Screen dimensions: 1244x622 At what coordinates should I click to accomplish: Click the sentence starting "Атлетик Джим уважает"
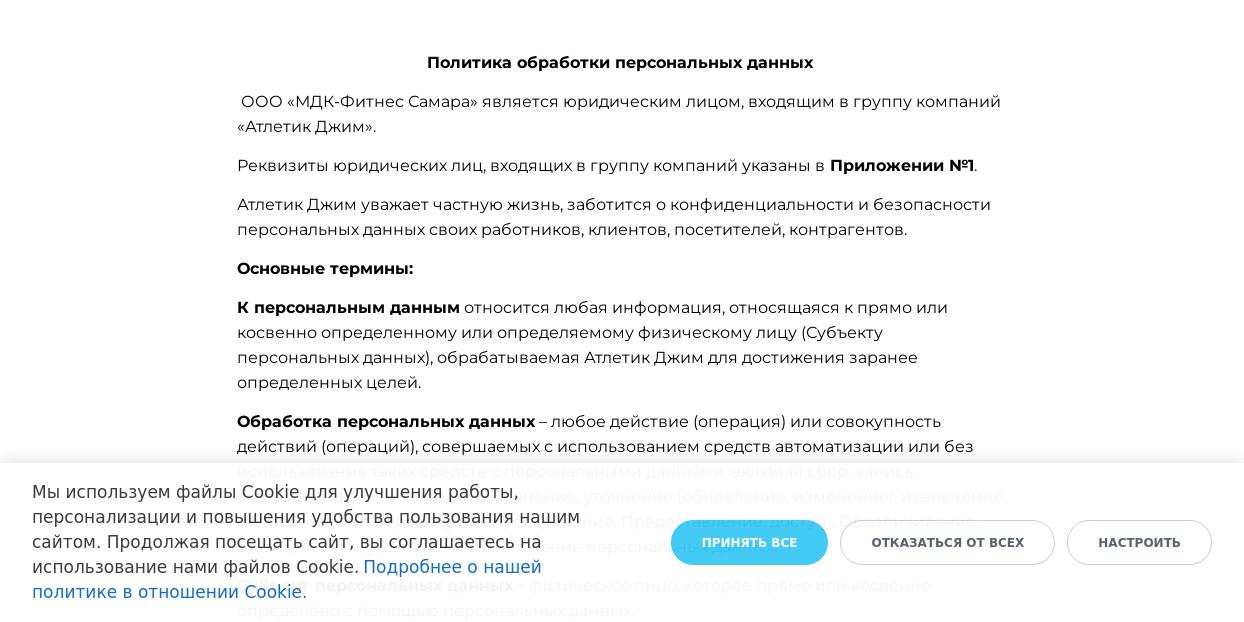pyautogui.click(x=400, y=205)
